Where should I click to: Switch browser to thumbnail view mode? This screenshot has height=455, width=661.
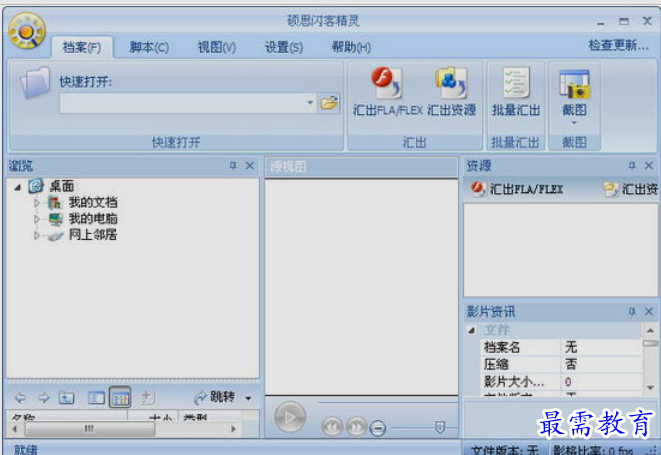click(x=120, y=397)
